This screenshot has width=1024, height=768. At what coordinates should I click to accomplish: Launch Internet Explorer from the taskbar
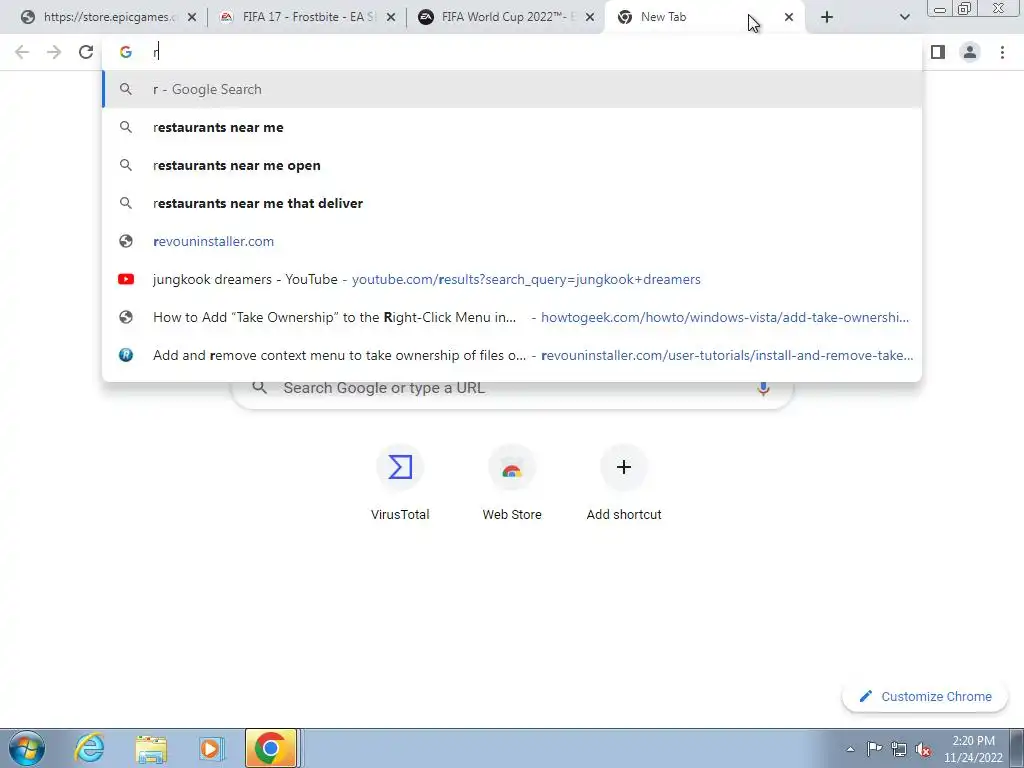[89, 748]
